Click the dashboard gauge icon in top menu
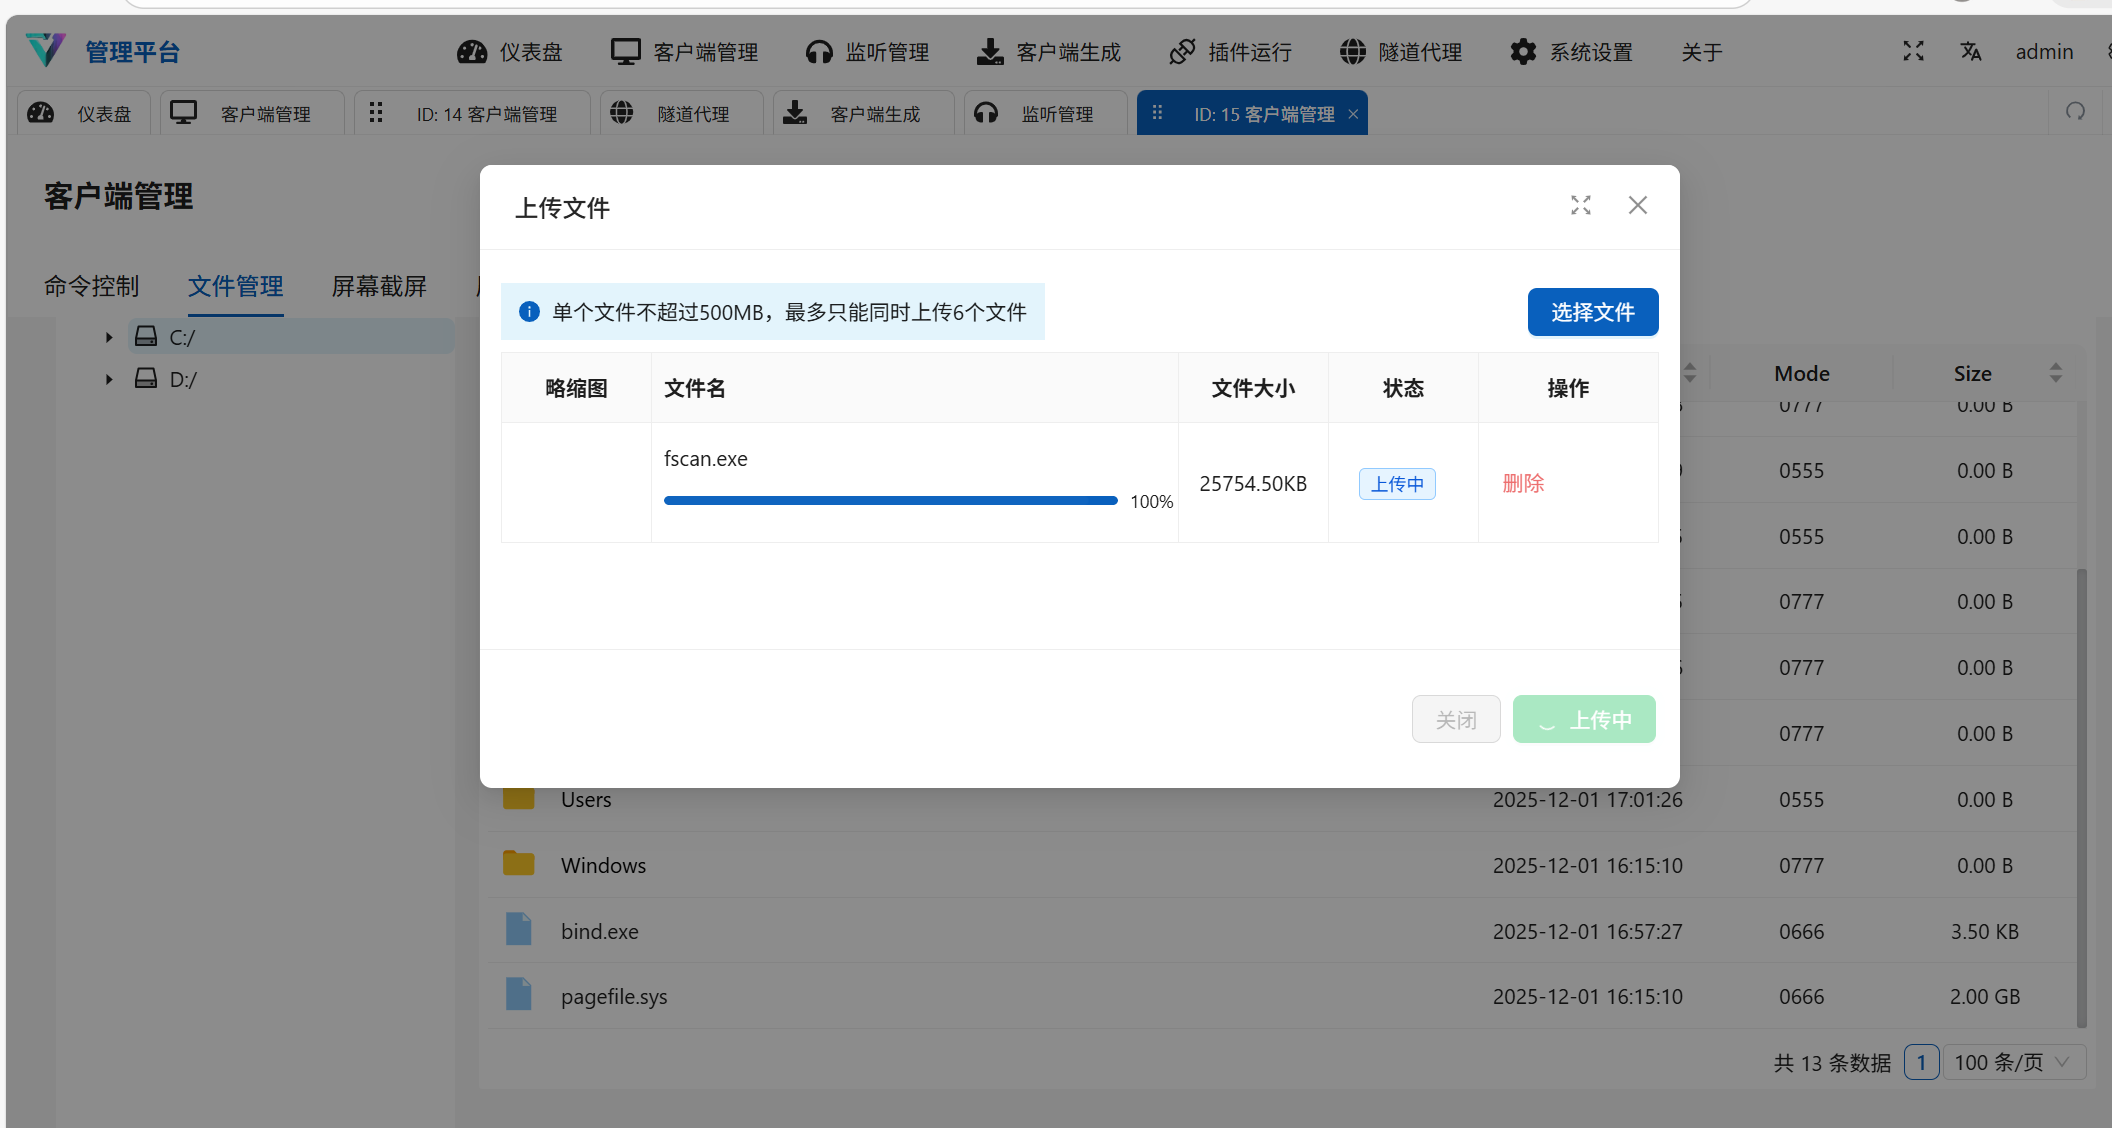 pos(472,52)
